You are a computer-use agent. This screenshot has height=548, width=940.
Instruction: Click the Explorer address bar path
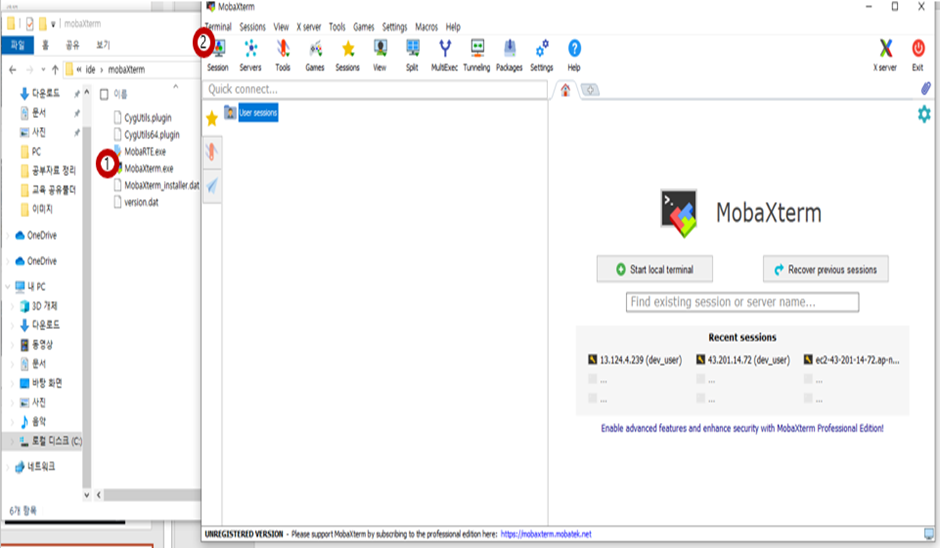[132, 70]
